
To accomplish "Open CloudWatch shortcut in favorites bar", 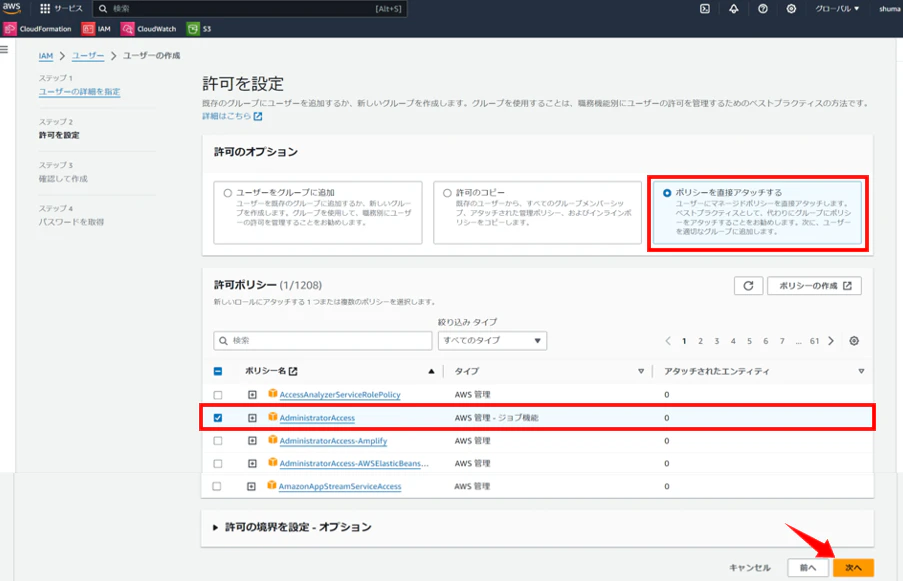I will [149, 29].
